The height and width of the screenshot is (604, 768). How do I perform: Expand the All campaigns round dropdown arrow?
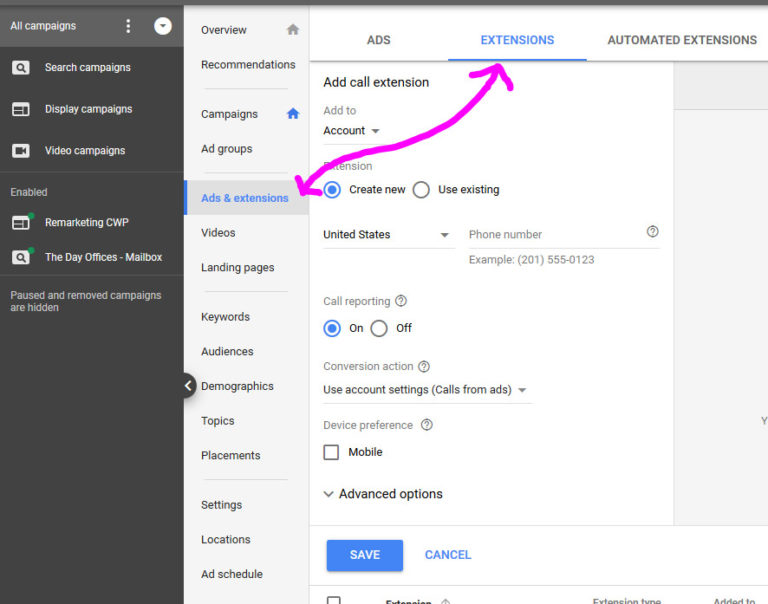click(x=163, y=26)
